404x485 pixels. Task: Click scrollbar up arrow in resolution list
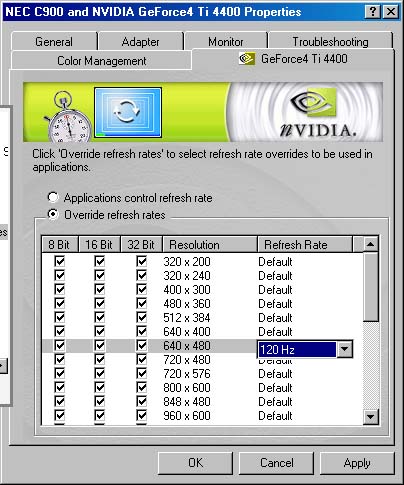(370, 244)
